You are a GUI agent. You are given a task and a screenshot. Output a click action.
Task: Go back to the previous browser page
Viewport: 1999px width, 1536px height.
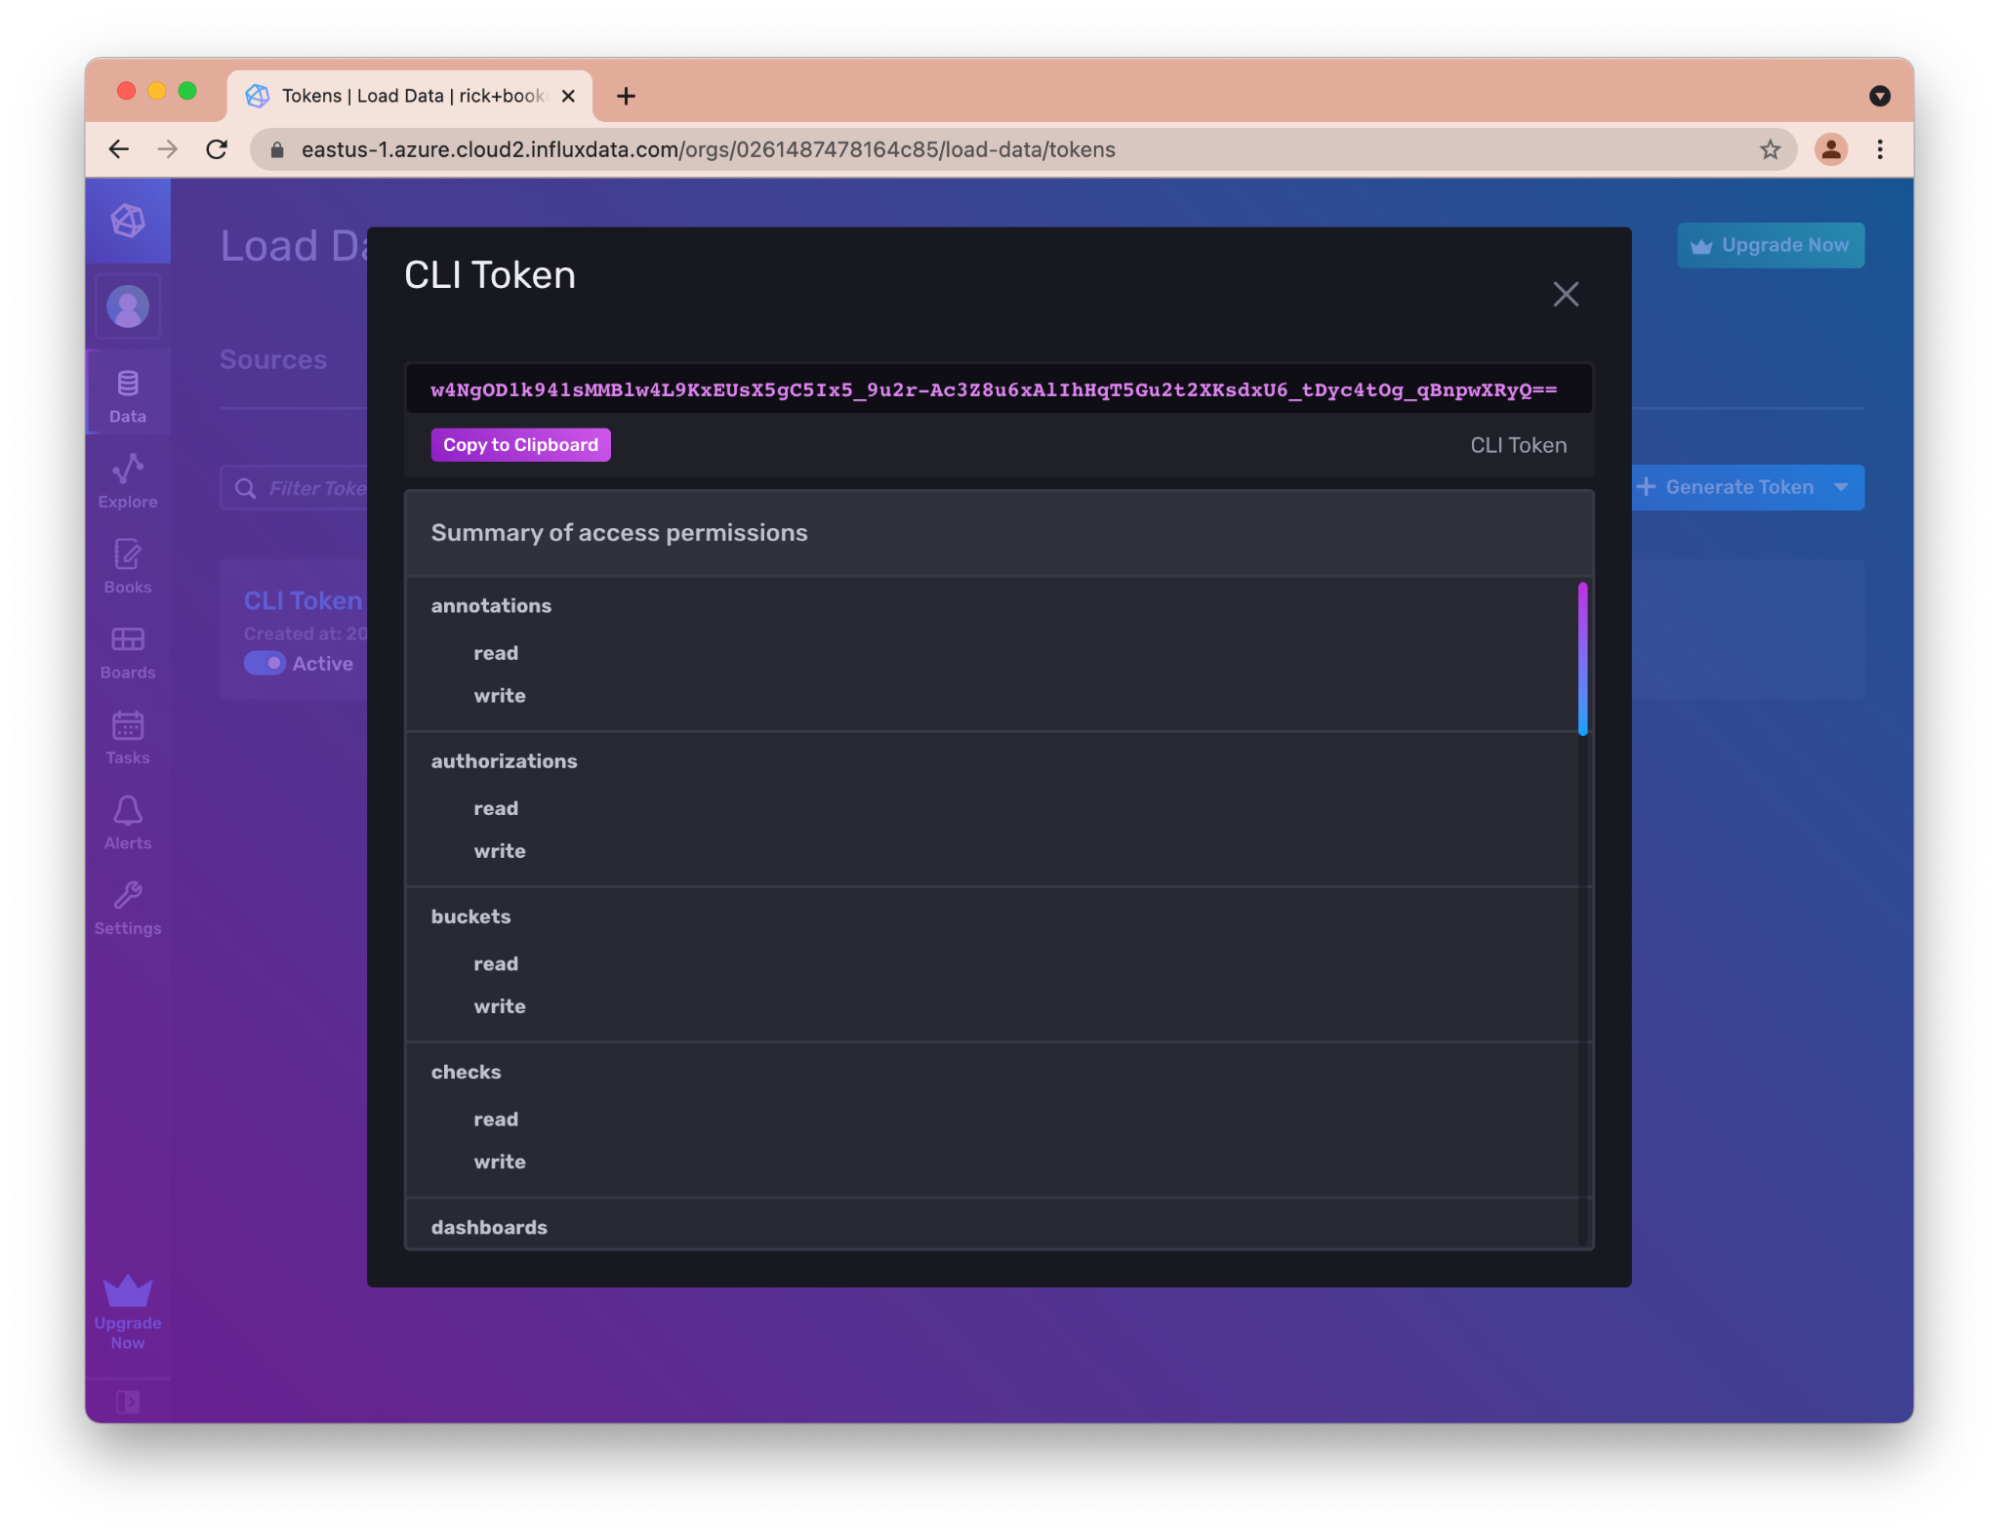[119, 150]
